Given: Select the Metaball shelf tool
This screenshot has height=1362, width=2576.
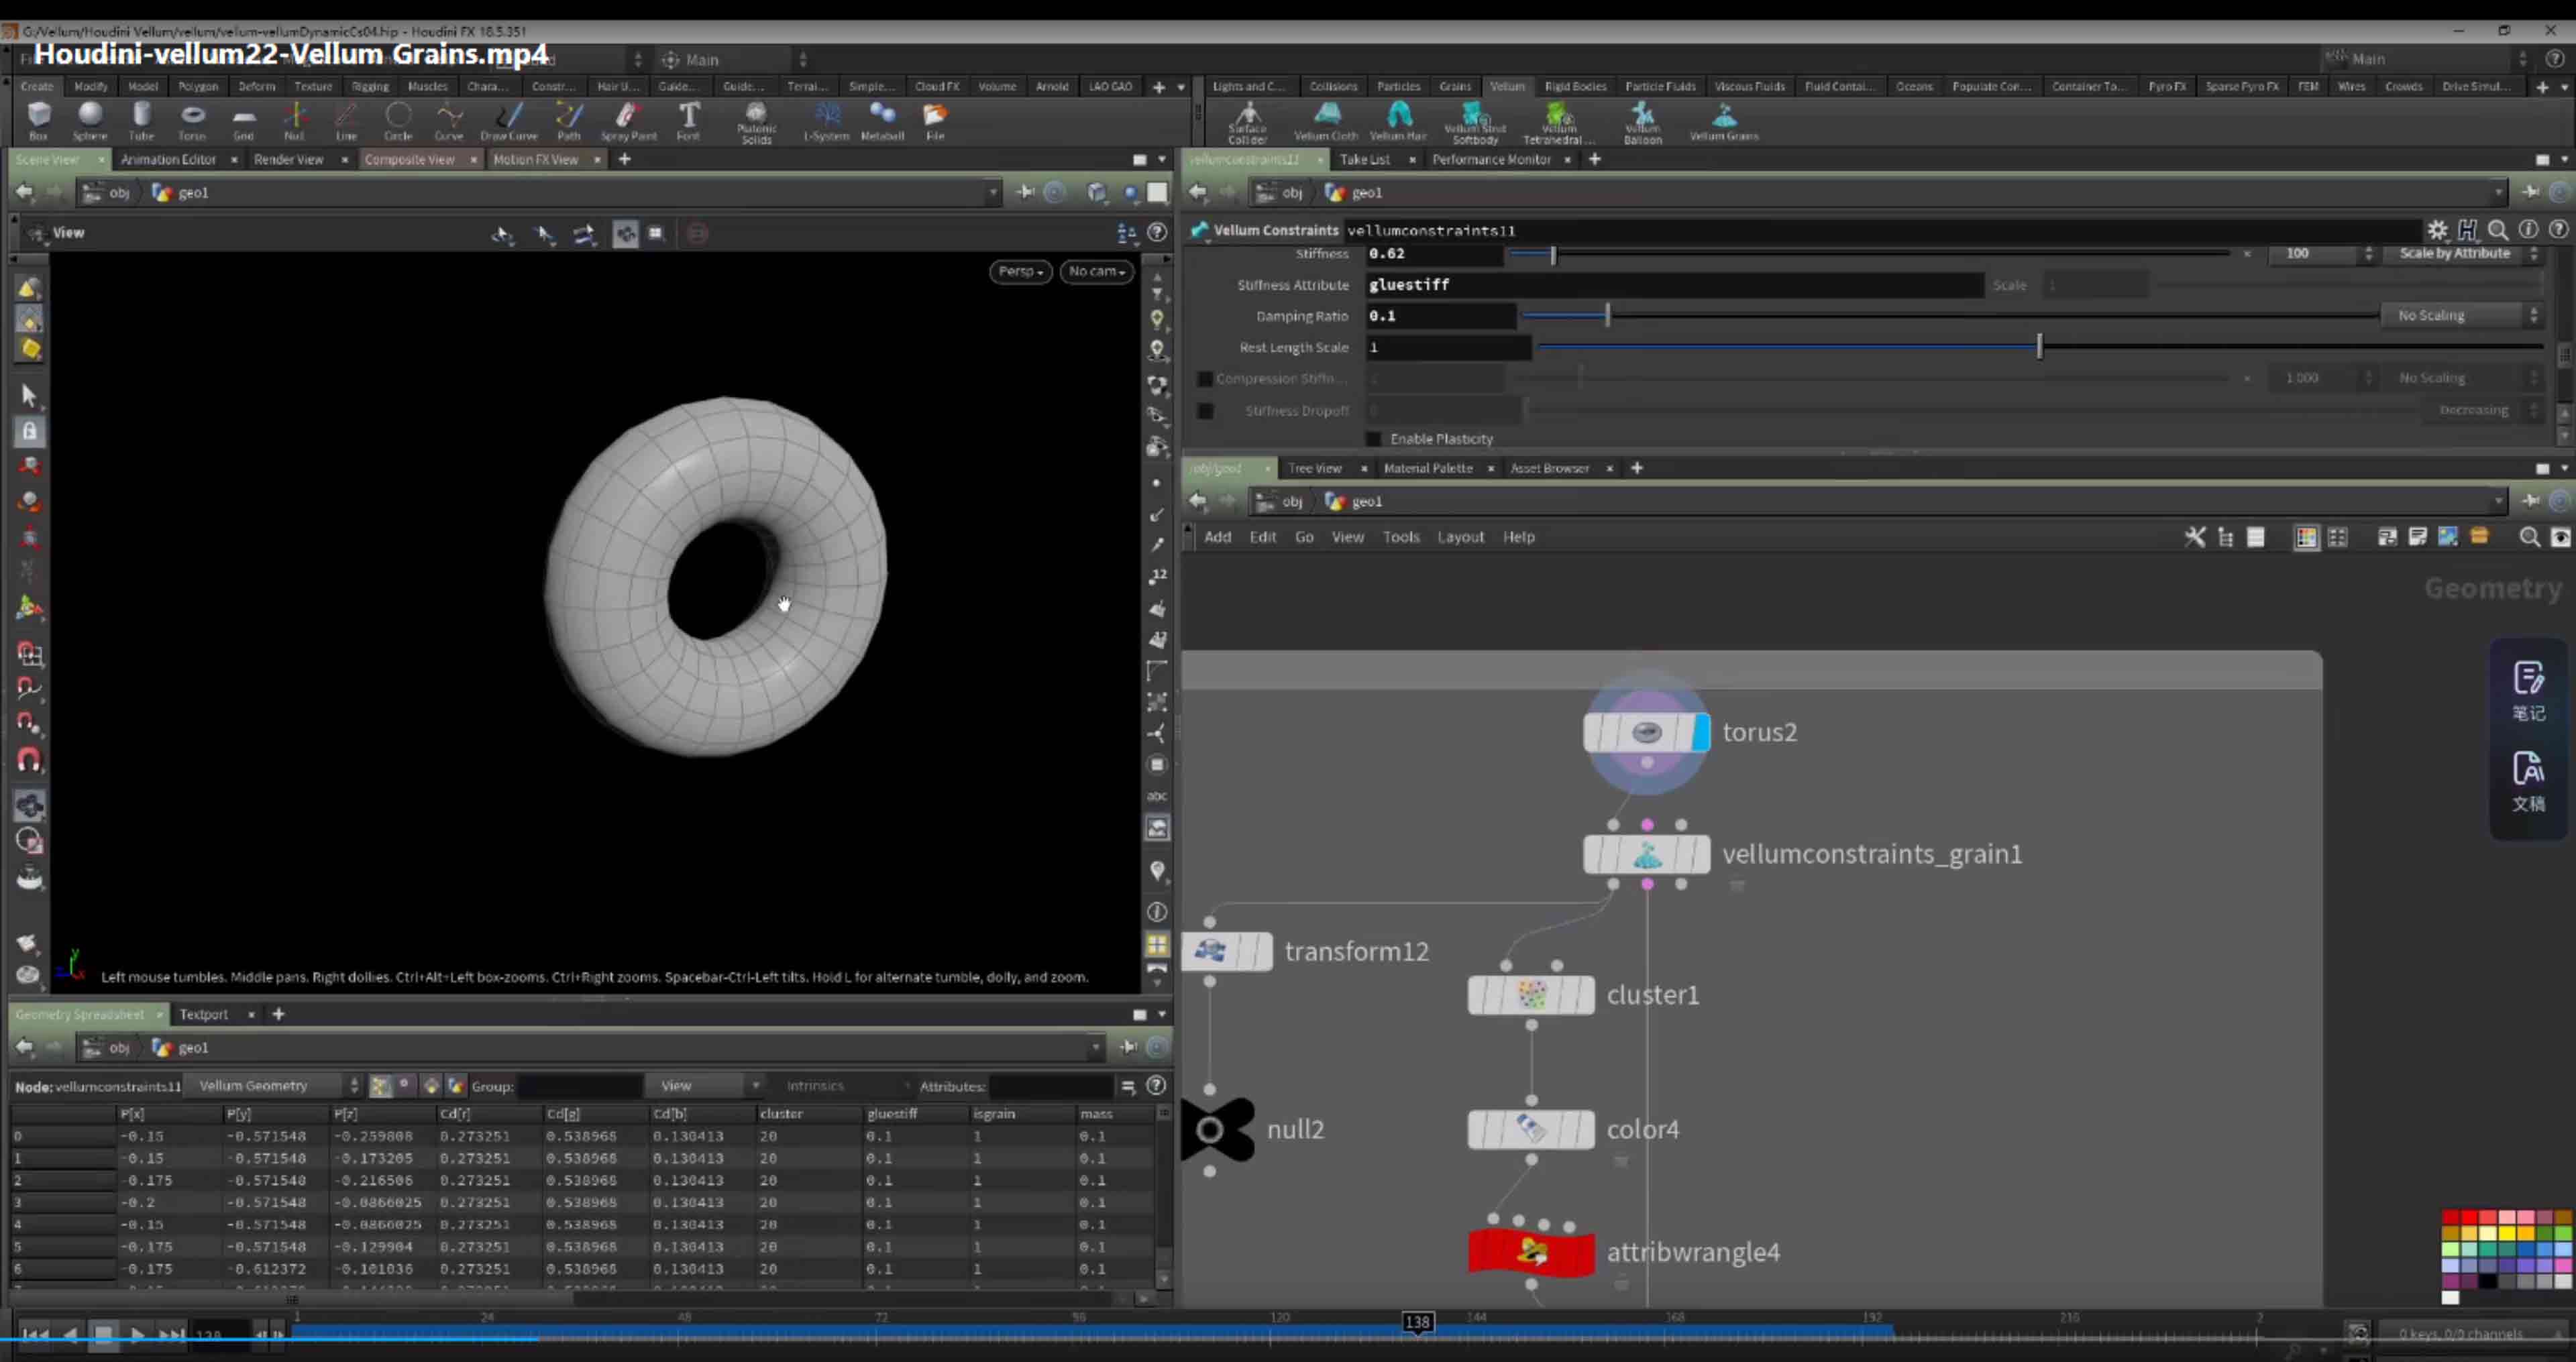Looking at the screenshot, I should [x=882, y=121].
